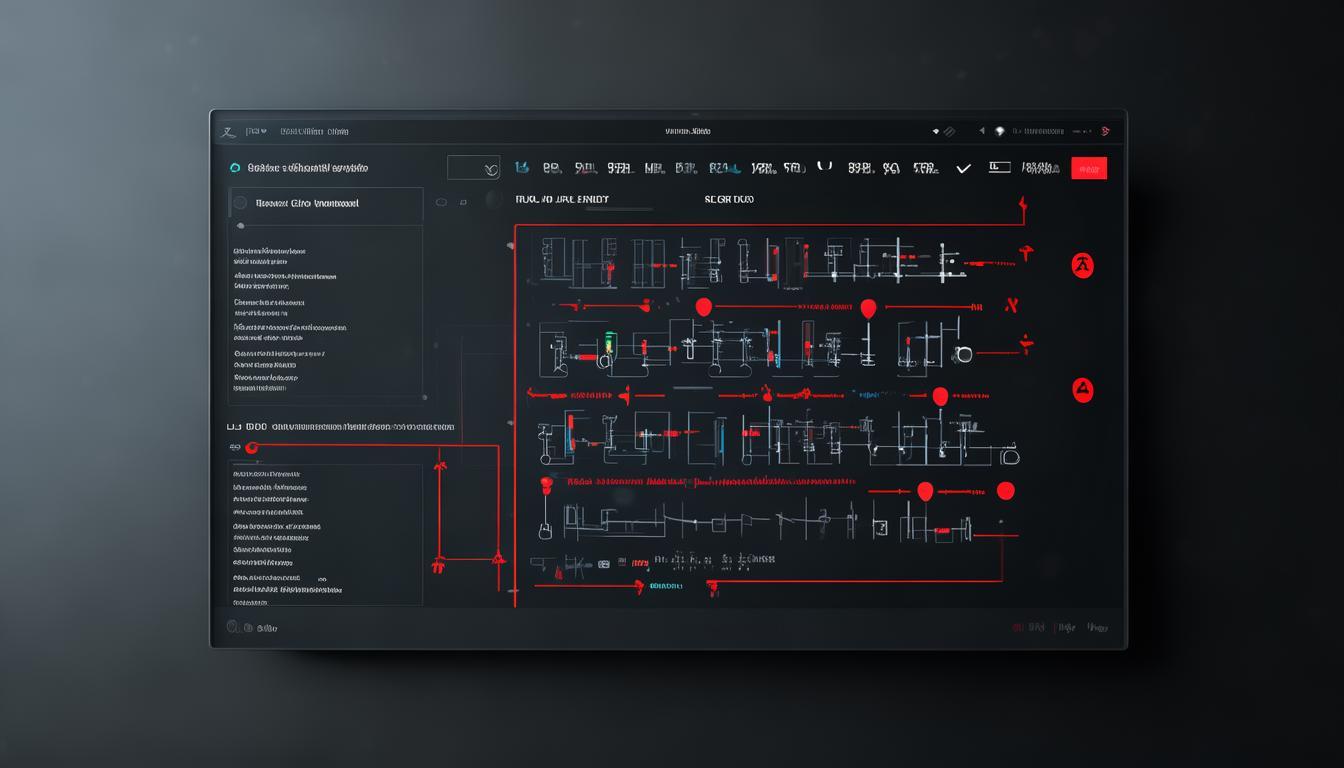Click the circular icon in bottom-left status bar

click(x=234, y=627)
